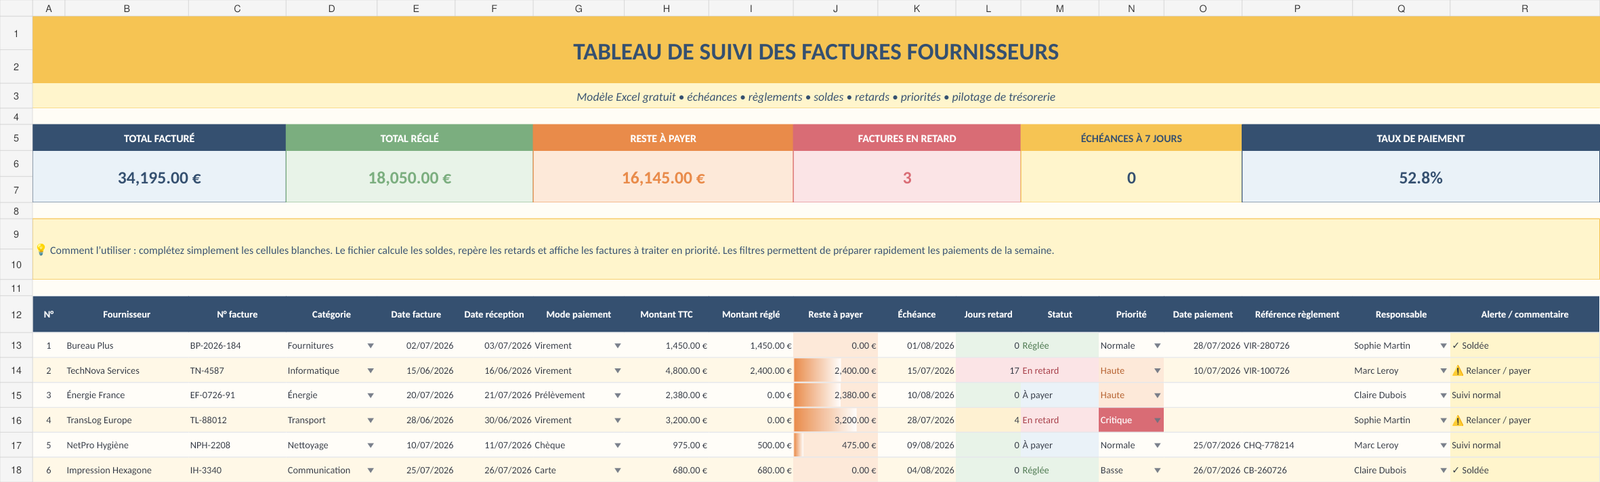
Task: Expand priority dropdown for Énergie France row
Action: tap(1157, 396)
